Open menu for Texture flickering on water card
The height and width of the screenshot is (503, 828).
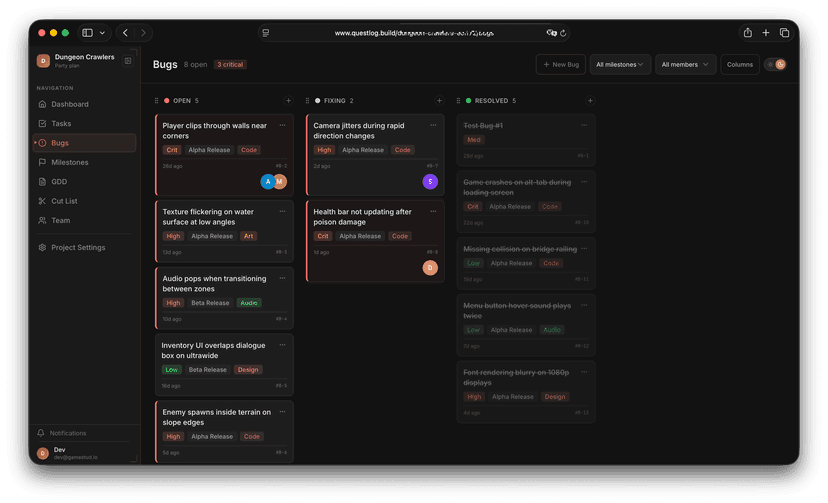[283, 212]
